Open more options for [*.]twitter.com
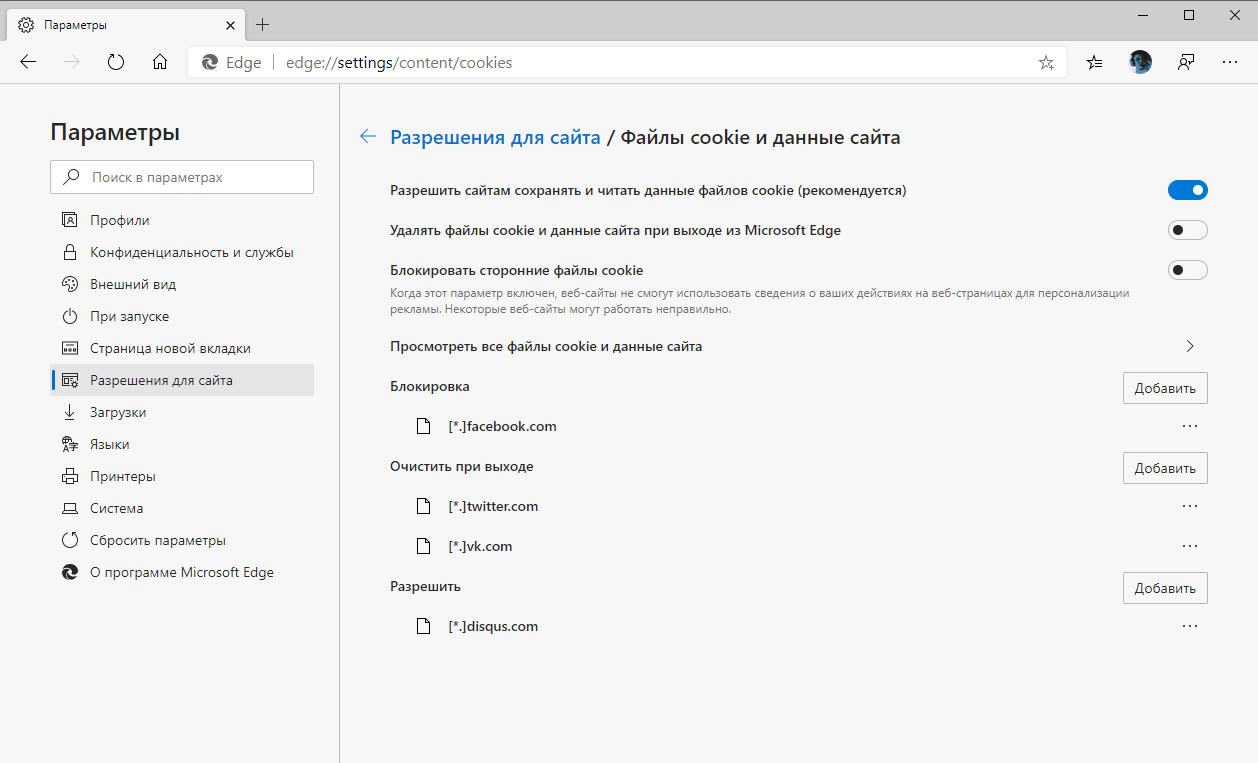Image resolution: width=1258 pixels, height=763 pixels. [1189, 505]
